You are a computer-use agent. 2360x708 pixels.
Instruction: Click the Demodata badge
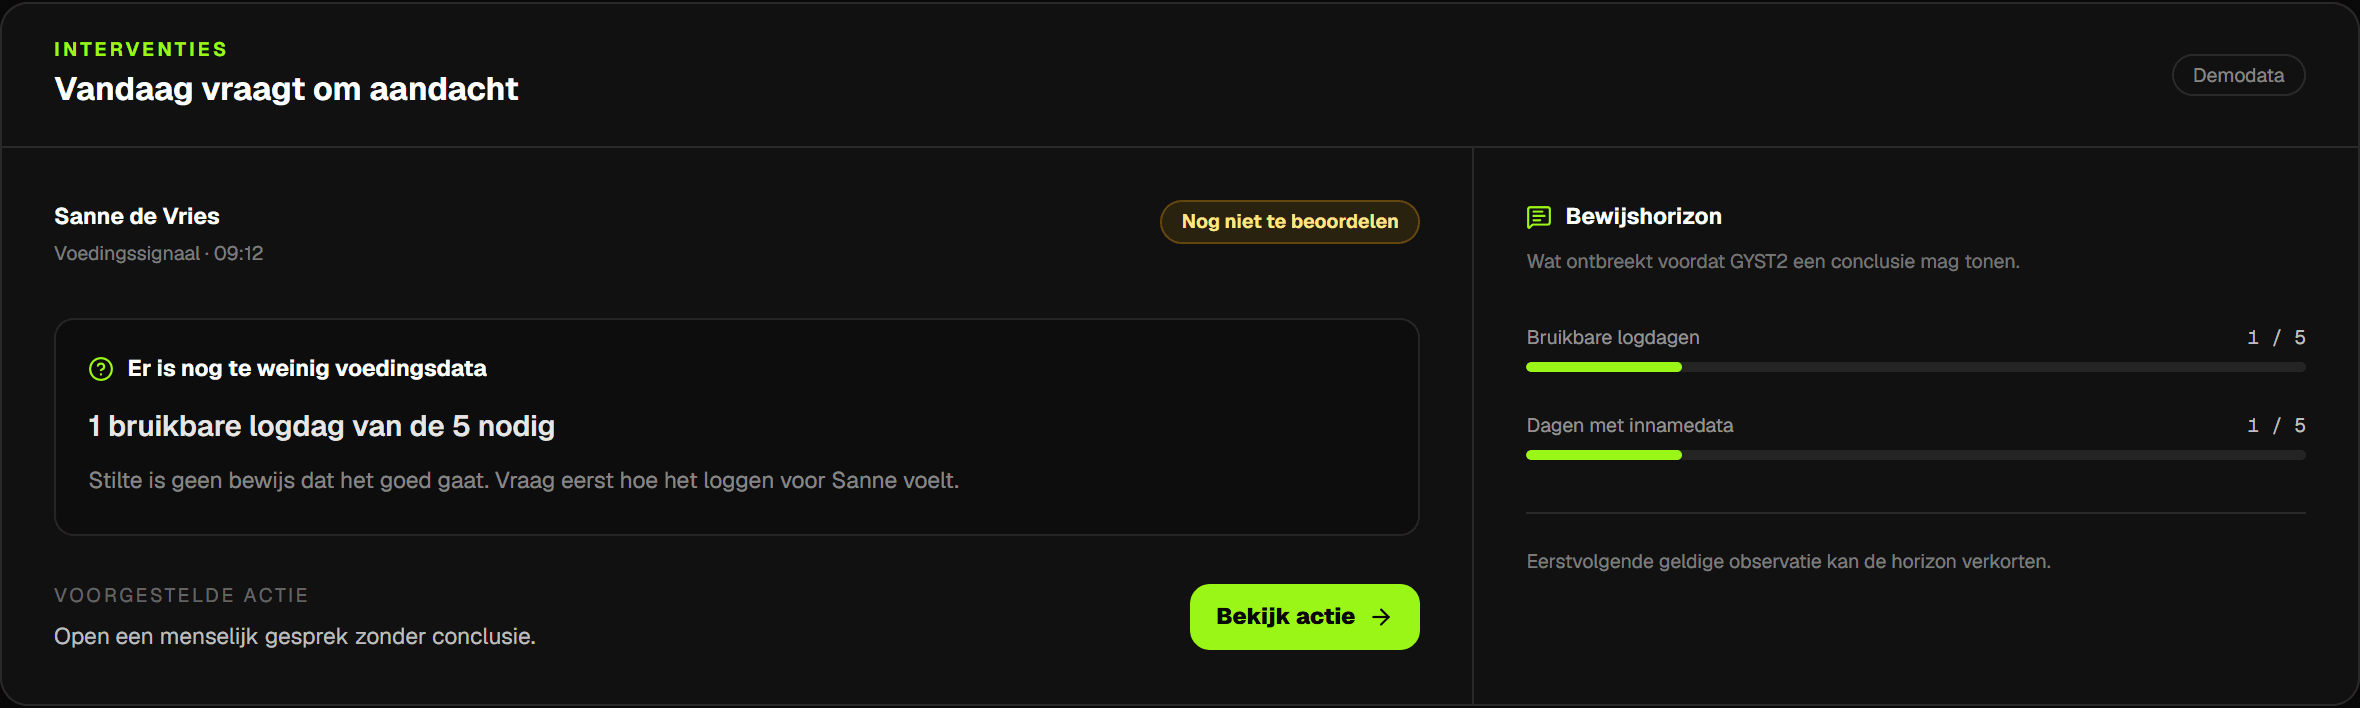pos(2238,75)
